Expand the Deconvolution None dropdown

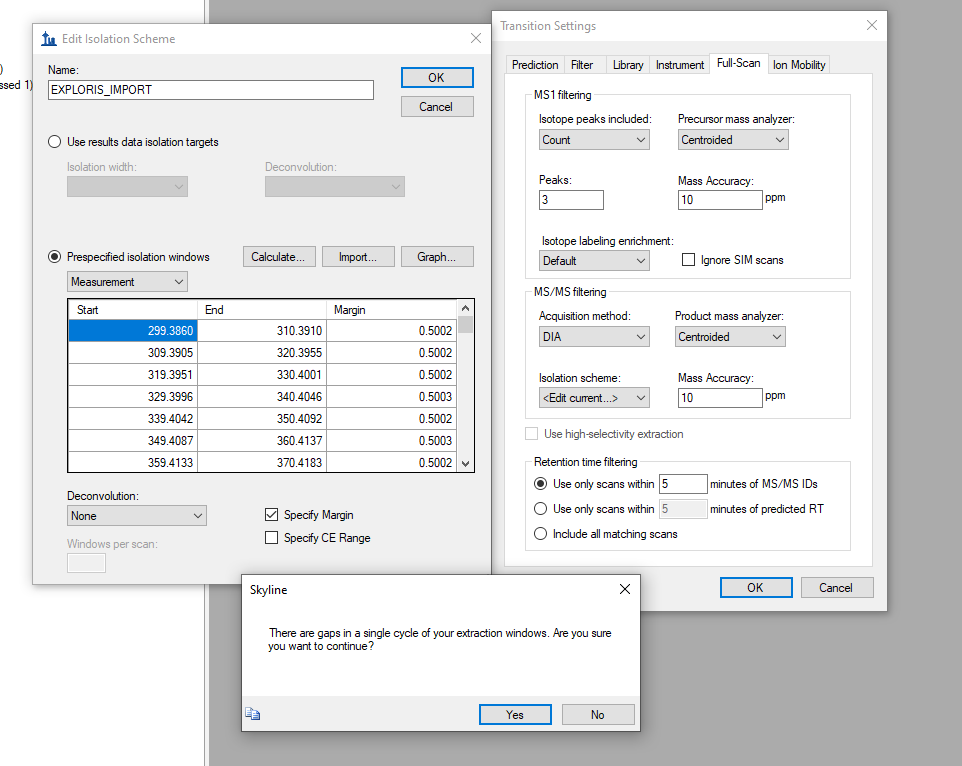click(136, 516)
